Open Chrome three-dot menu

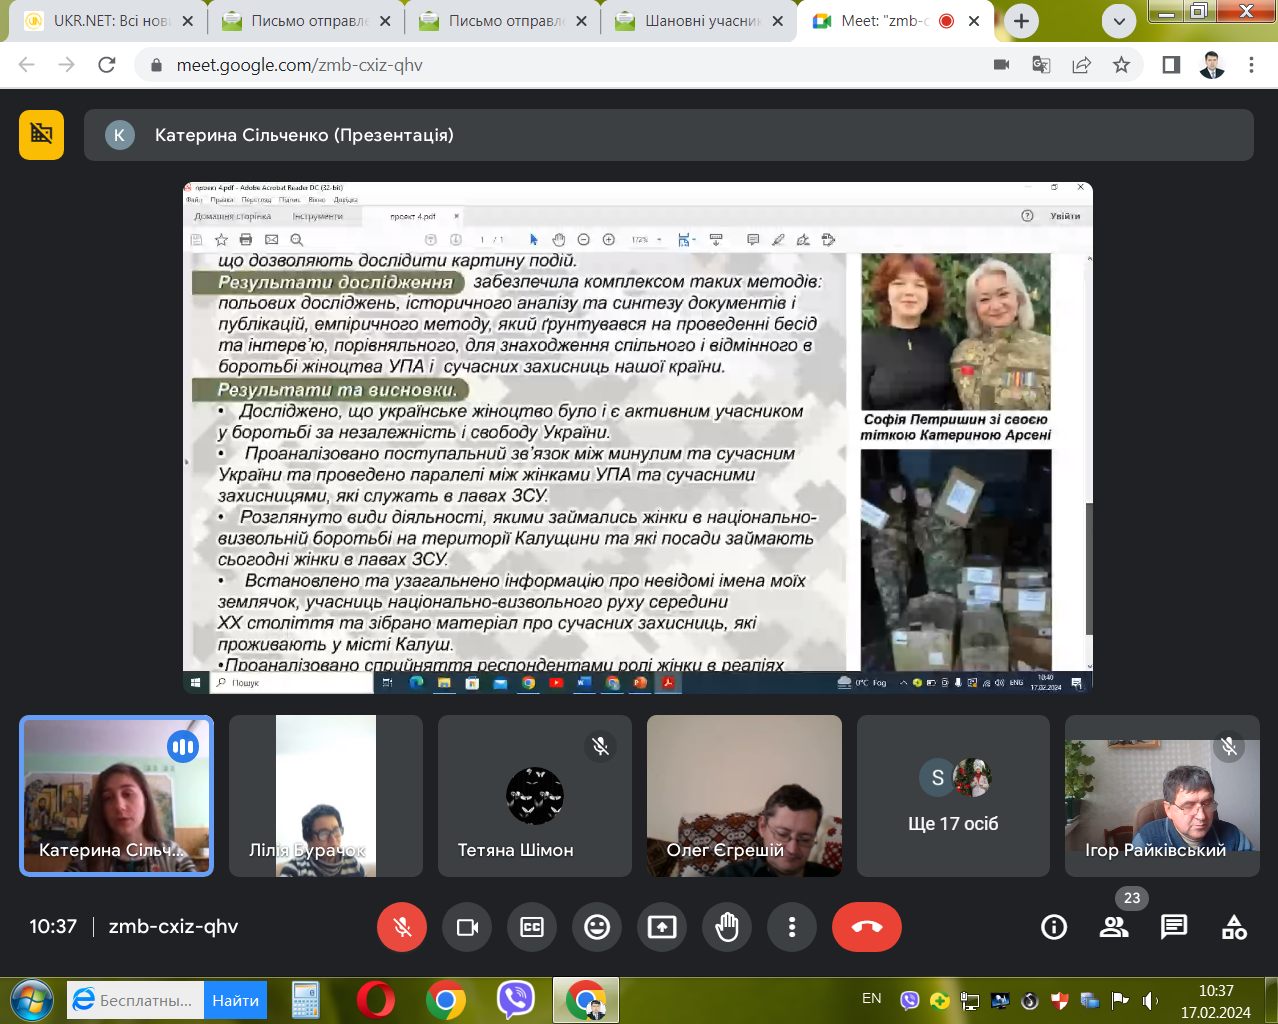click(x=1251, y=65)
